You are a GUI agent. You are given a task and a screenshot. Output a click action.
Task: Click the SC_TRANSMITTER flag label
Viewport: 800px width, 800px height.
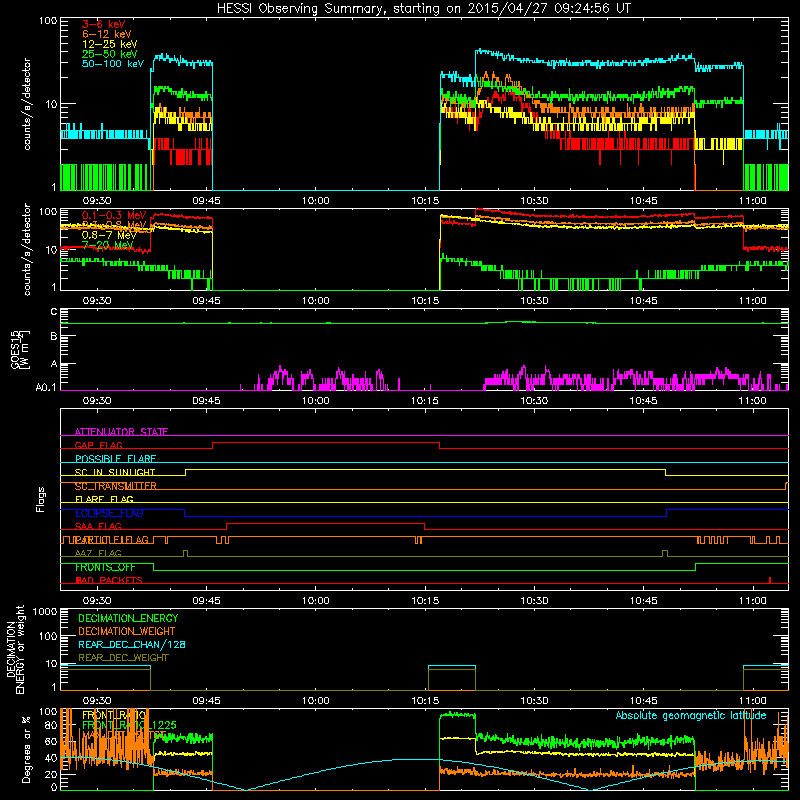(x=116, y=486)
